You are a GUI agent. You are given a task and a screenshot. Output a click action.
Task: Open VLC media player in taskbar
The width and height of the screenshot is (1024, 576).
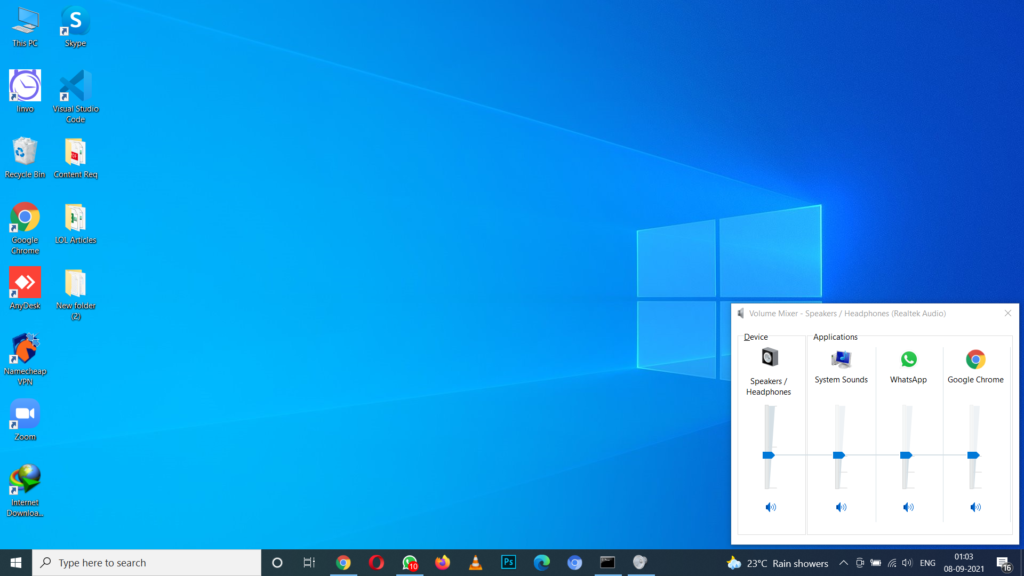[475, 562]
